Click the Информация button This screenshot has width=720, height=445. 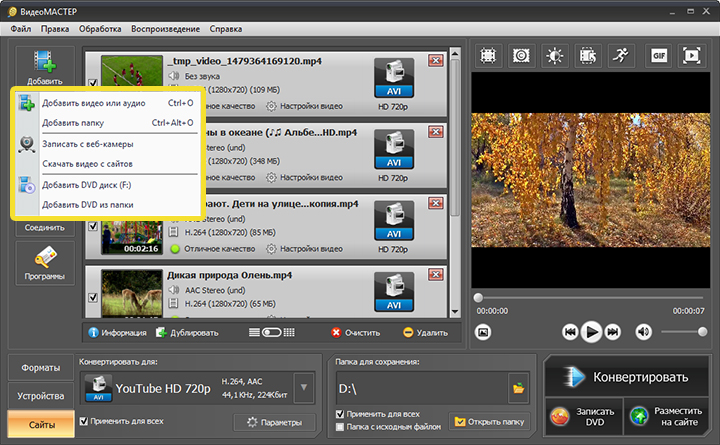click(x=118, y=332)
